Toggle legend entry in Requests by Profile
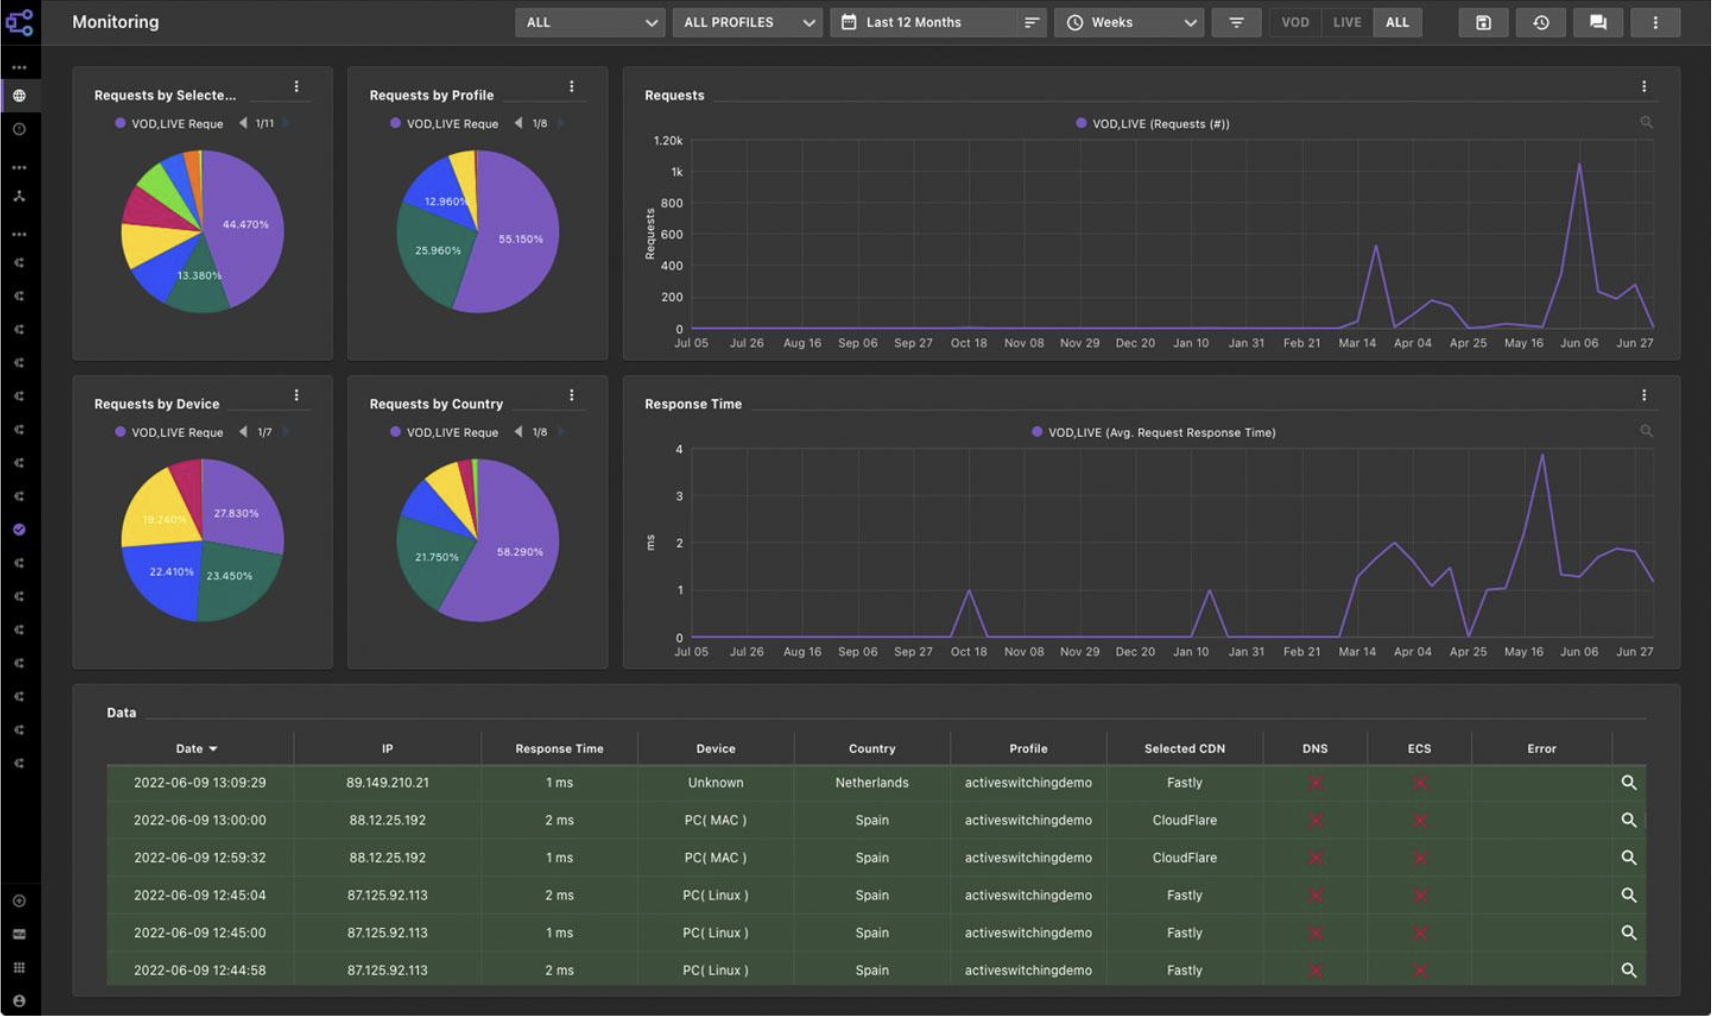The height and width of the screenshot is (1016, 1712). (444, 124)
